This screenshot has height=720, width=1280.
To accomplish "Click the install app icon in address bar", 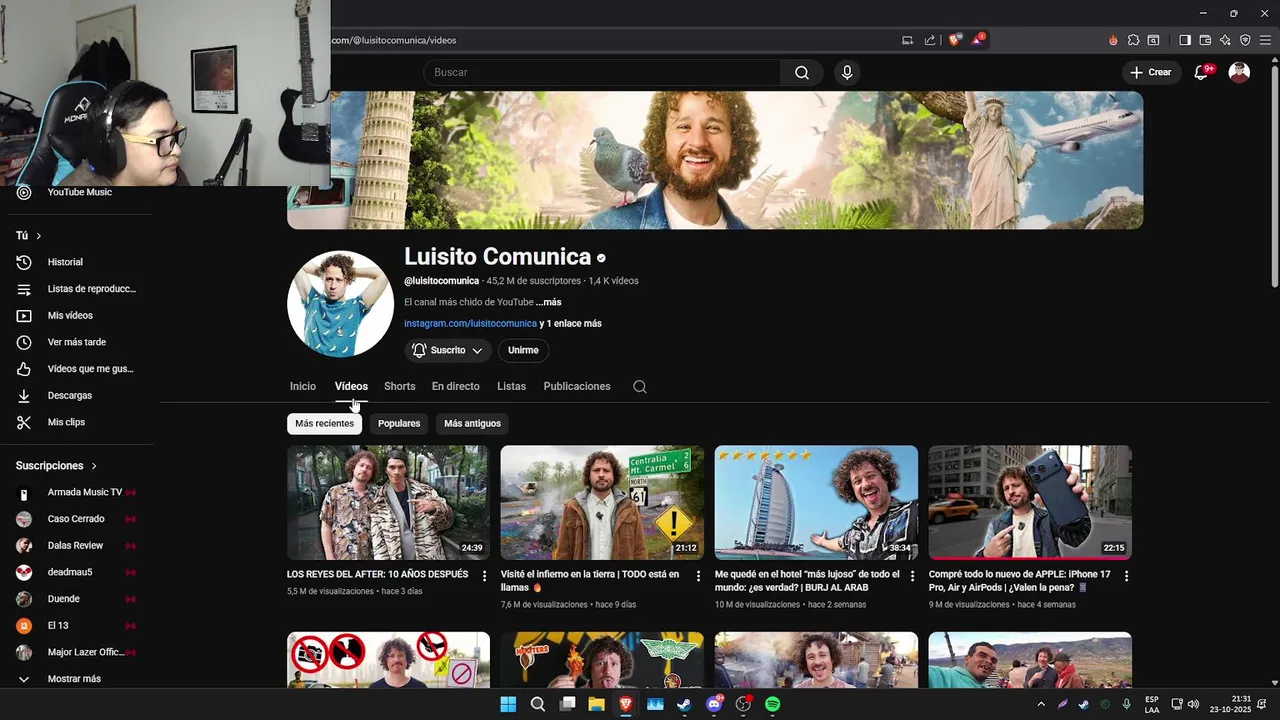I will point(907,40).
